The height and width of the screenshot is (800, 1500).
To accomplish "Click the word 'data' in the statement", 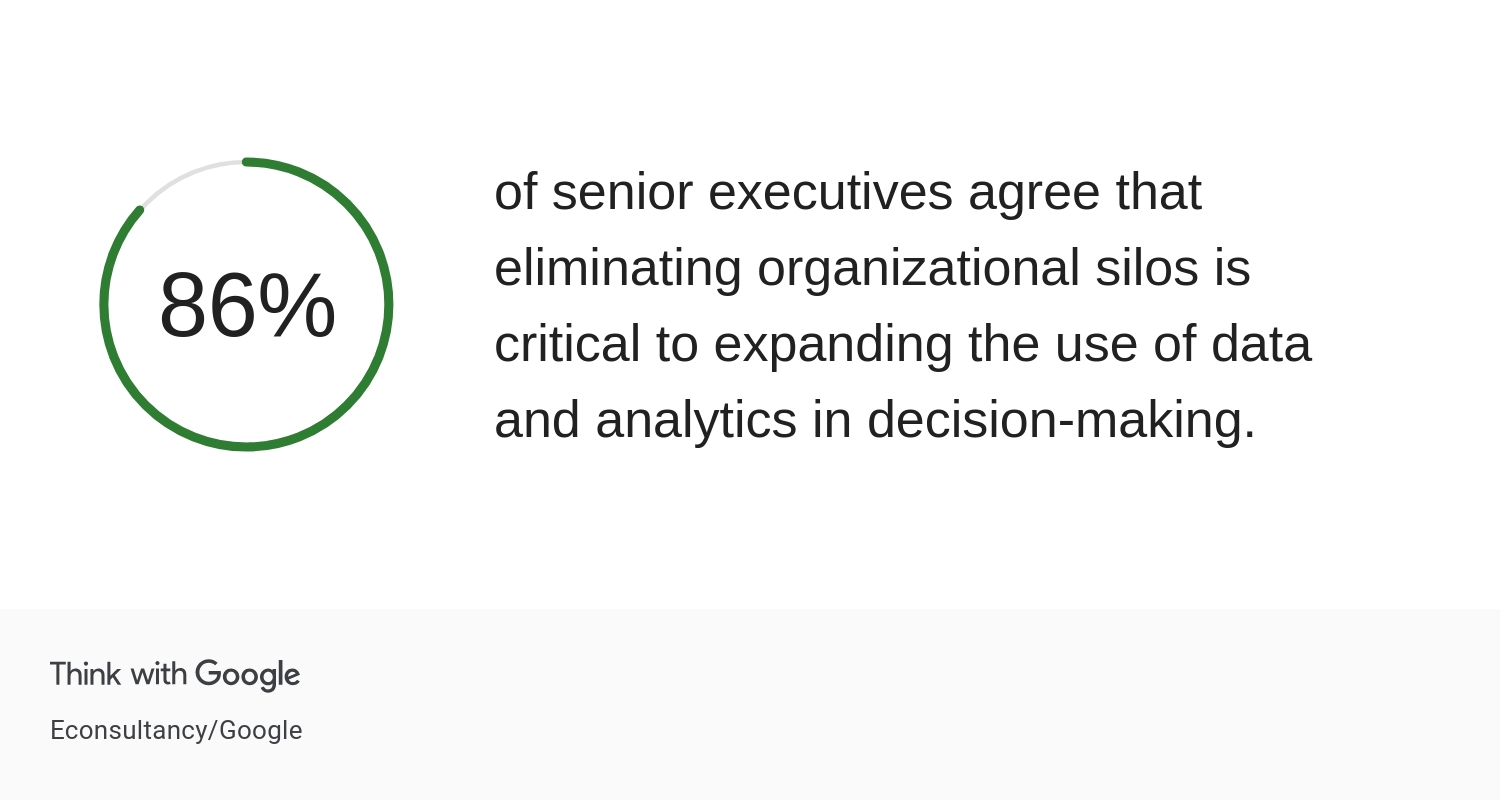I will [x=1261, y=344].
